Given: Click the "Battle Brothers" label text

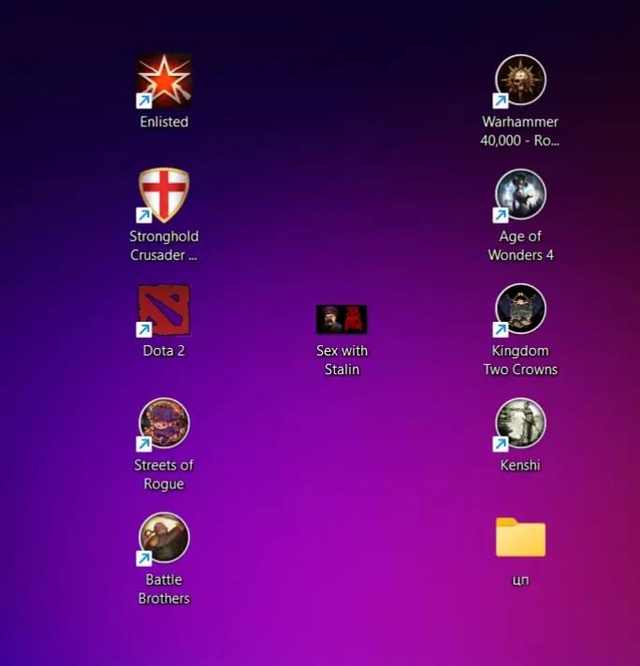Looking at the screenshot, I should click(x=164, y=589).
